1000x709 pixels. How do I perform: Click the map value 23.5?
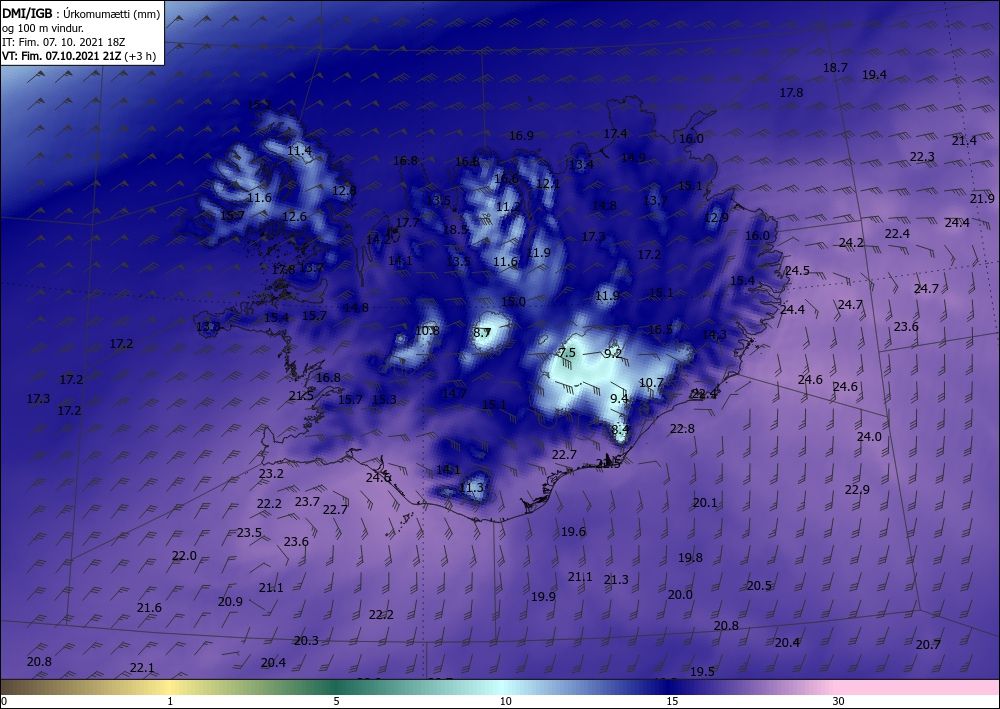coord(249,533)
